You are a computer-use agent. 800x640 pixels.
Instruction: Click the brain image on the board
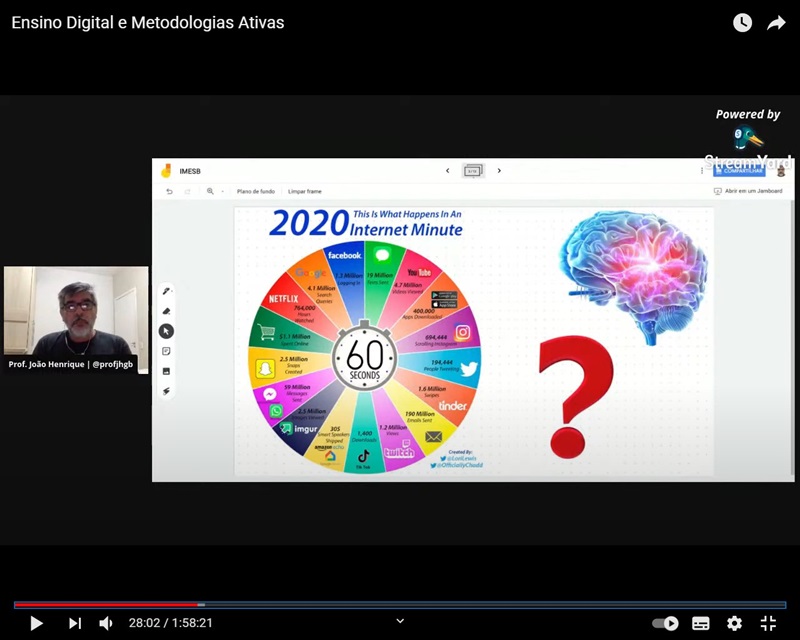tap(633, 277)
